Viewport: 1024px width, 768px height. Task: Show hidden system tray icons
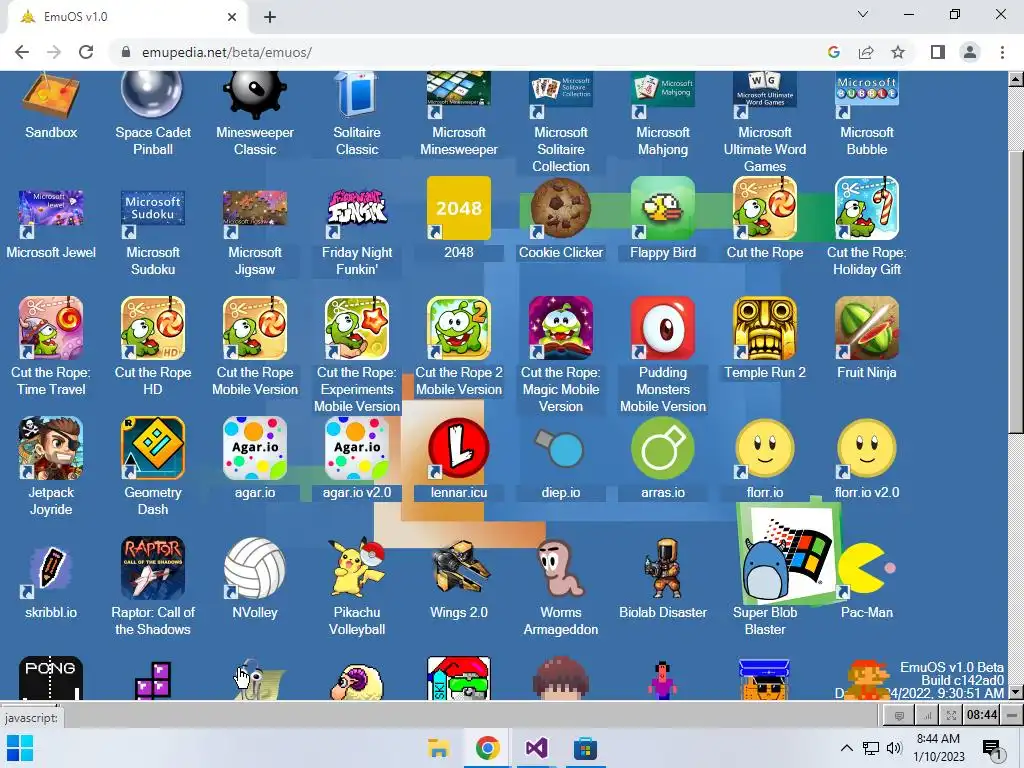tap(846, 748)
